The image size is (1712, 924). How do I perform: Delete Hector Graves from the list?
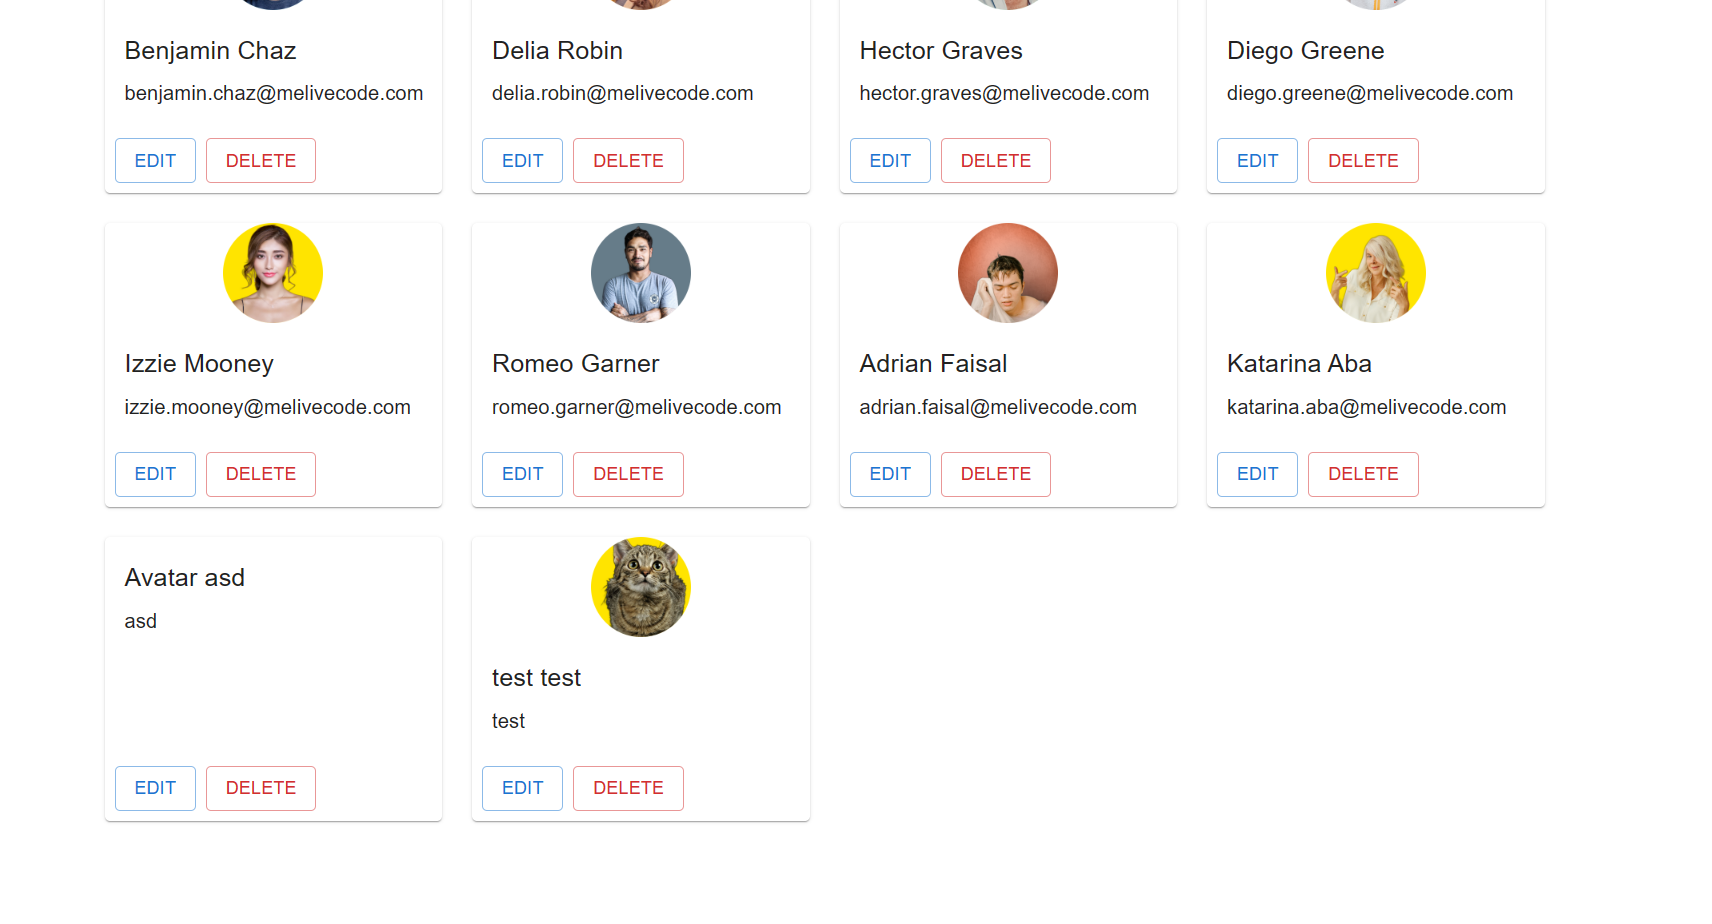coord(996,161)
